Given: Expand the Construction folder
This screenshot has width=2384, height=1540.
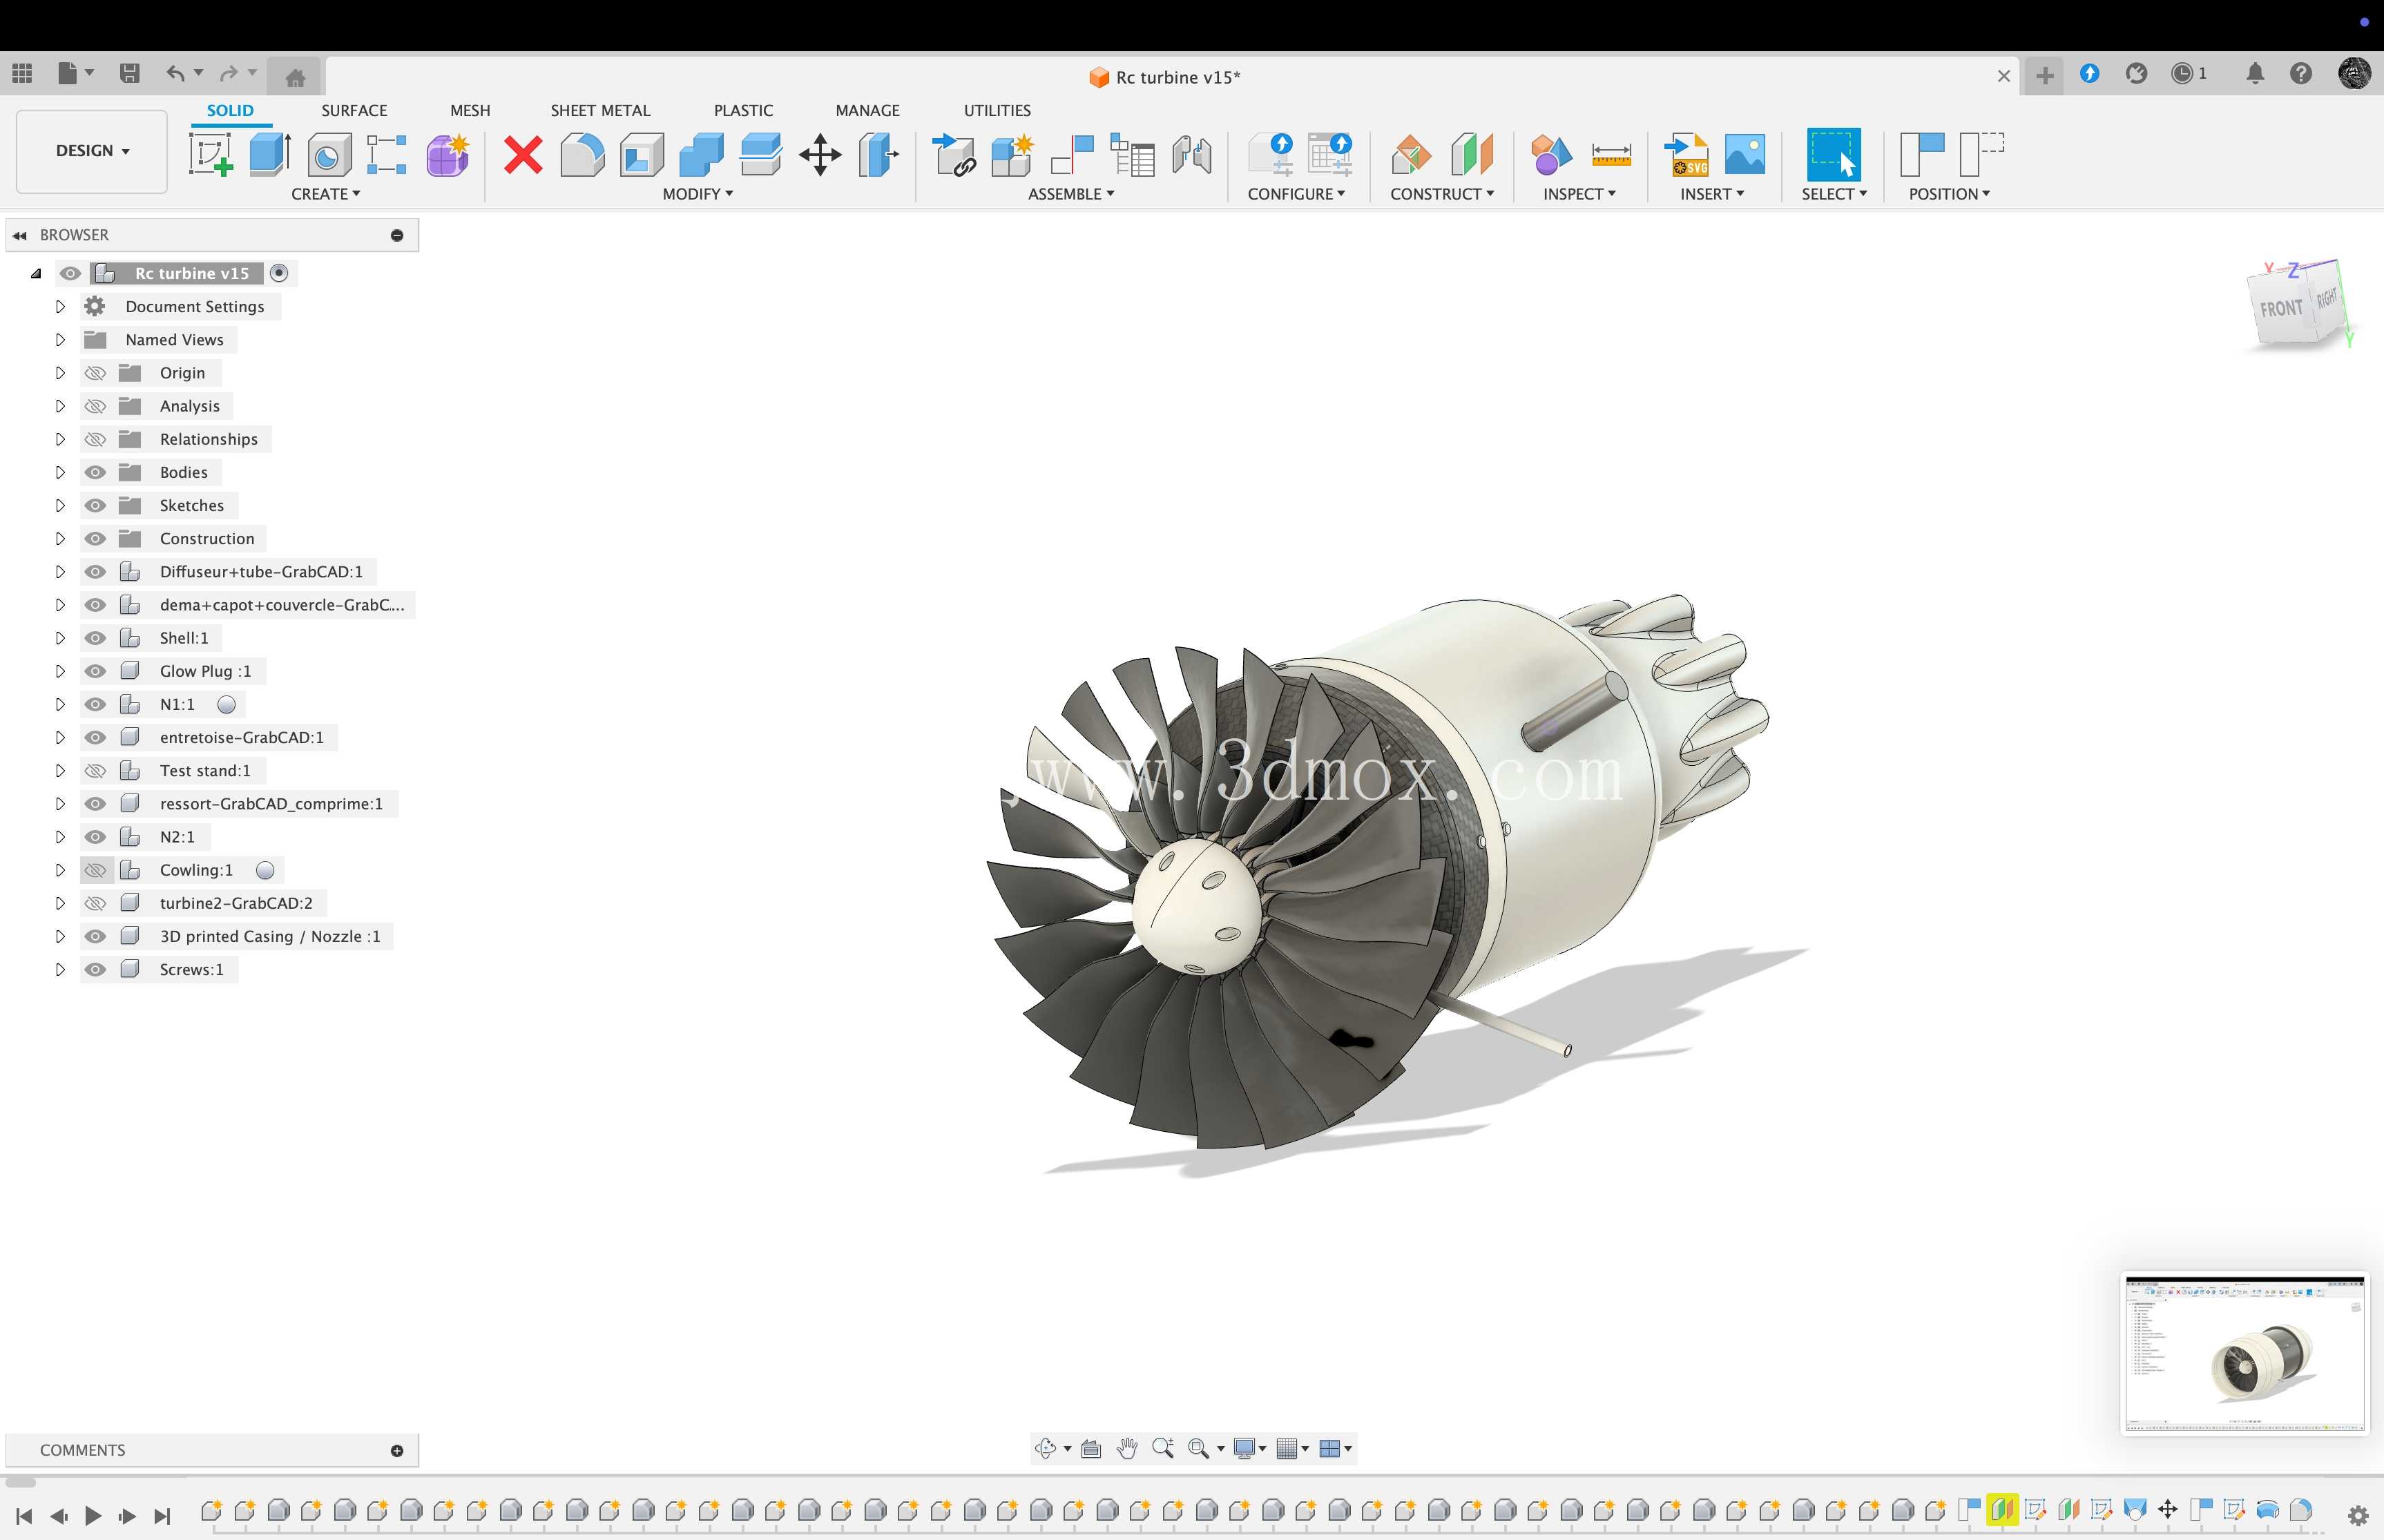Looking at the screenshot, I should click(59, 539).
